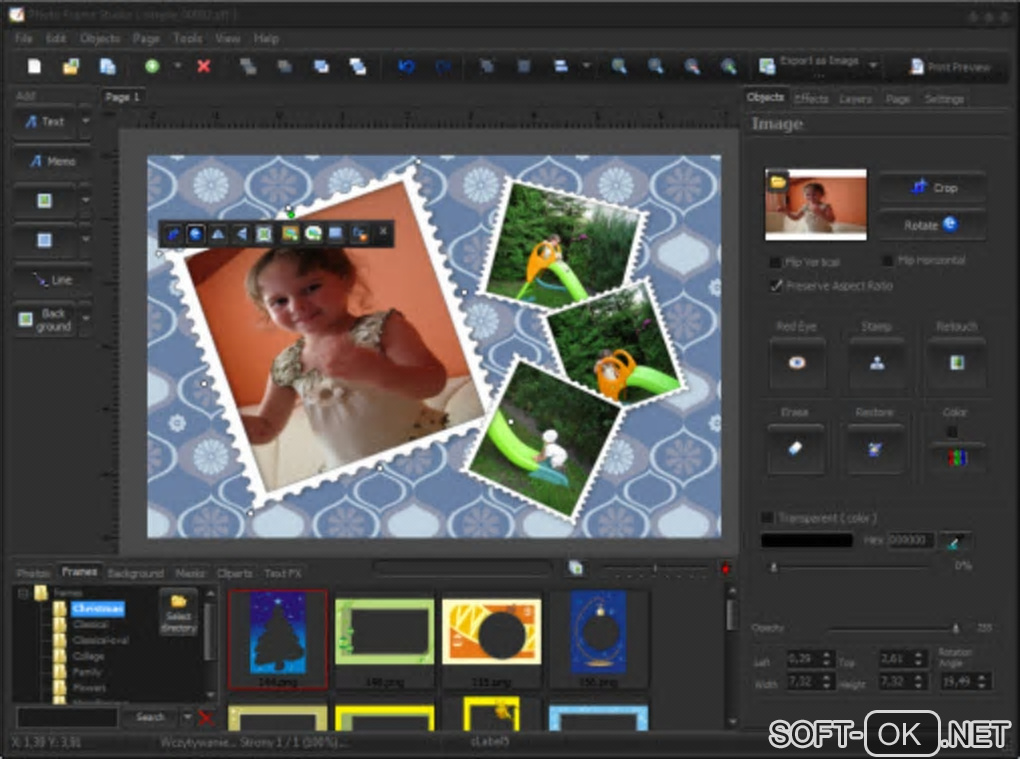Viewport: 1020px width, 759px height.
Task: Click the Line add button
Action: pos(52,280)
